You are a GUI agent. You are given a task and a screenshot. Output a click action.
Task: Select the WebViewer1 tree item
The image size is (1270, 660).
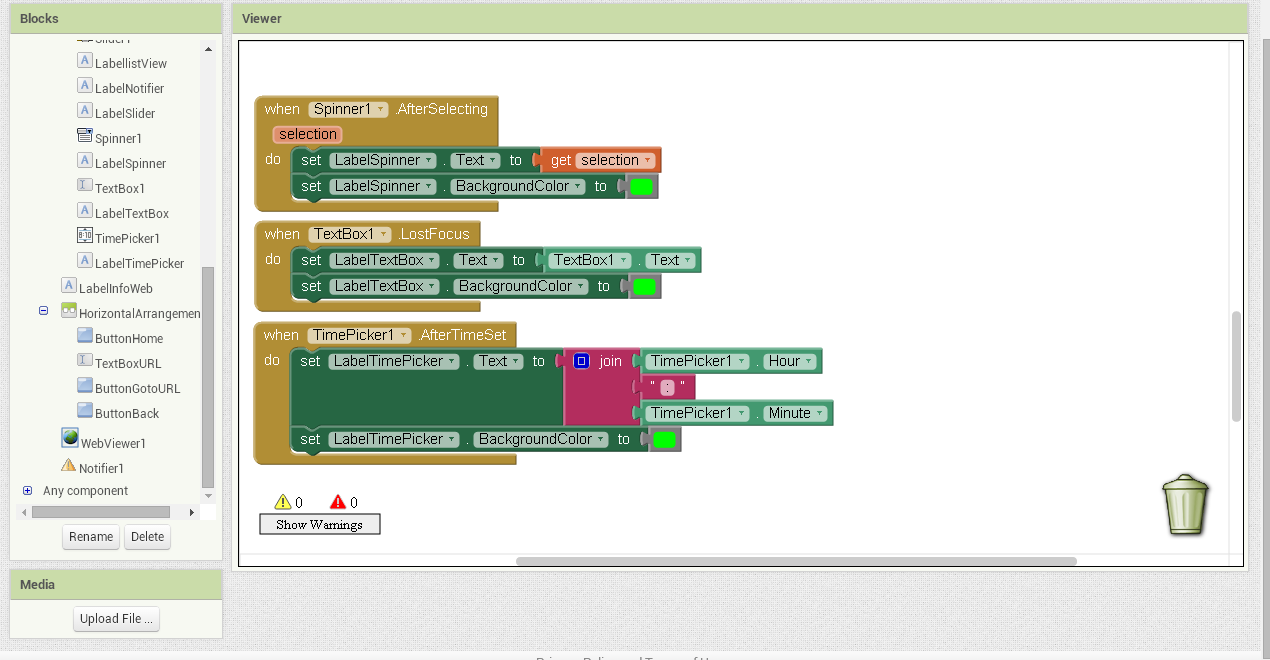(113, 443)
